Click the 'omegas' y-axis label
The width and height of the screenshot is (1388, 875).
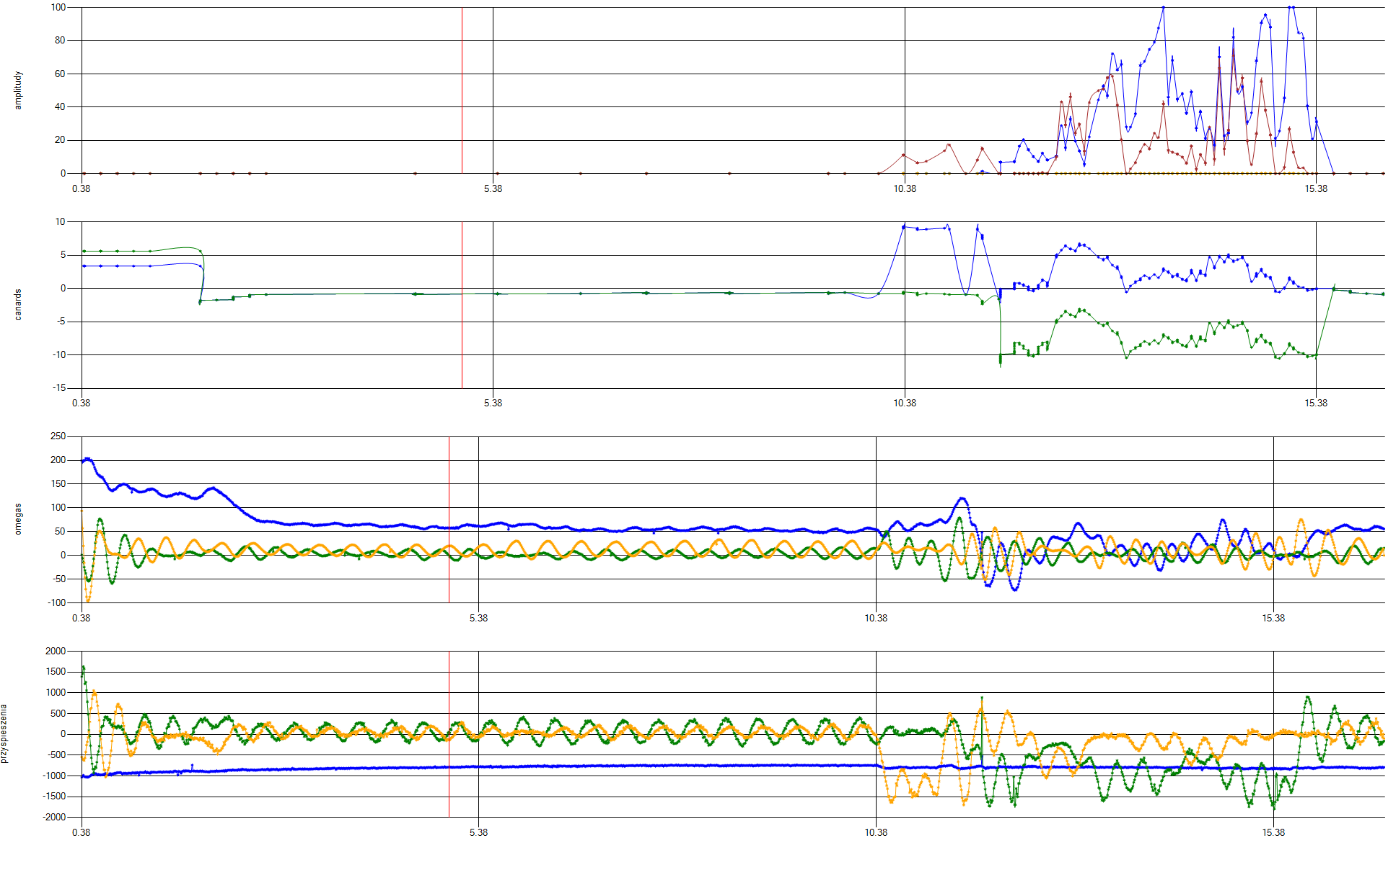18,519
